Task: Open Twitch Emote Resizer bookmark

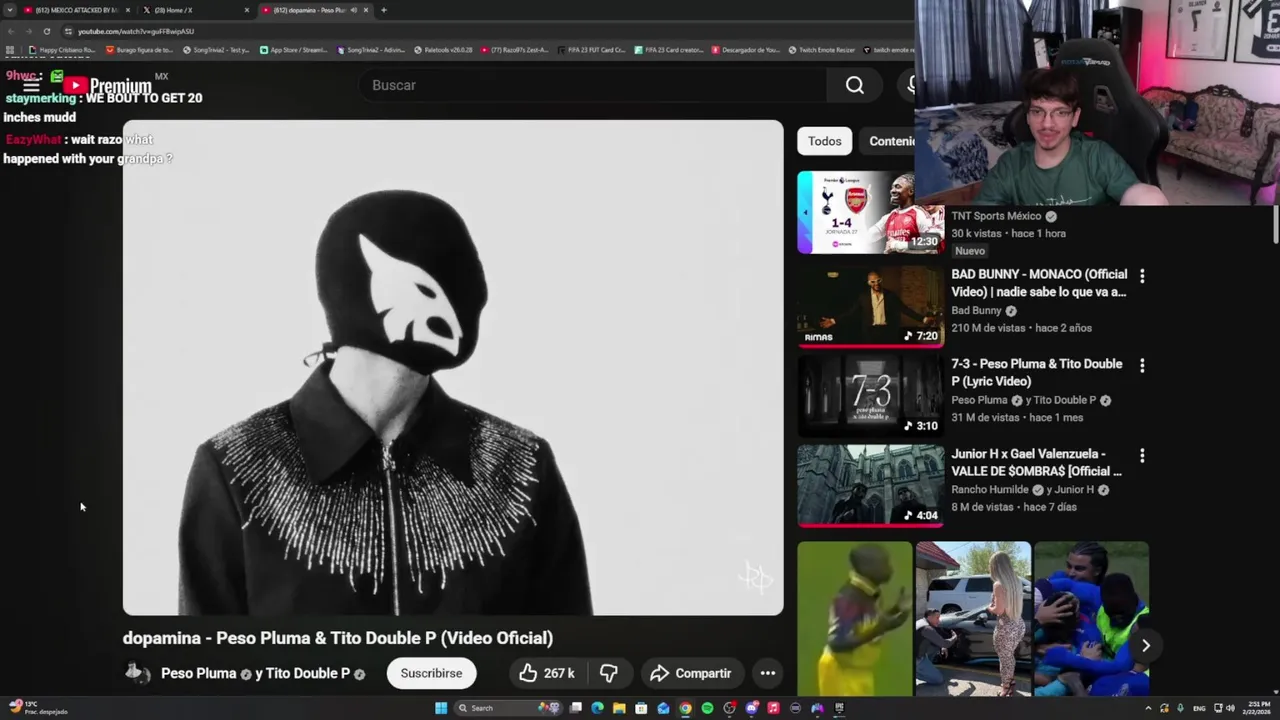Action: tap(822, 50)
